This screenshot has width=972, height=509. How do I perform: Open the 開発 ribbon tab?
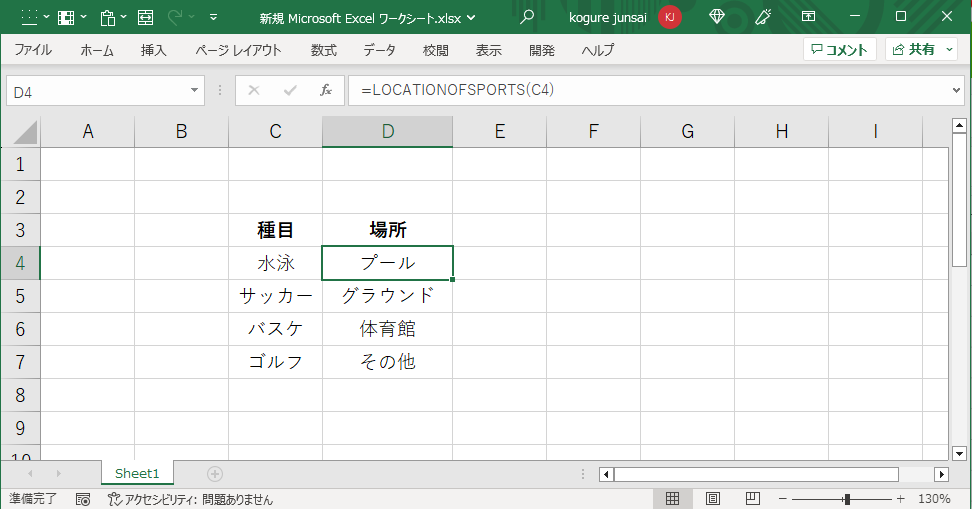[x=542, y=50]
